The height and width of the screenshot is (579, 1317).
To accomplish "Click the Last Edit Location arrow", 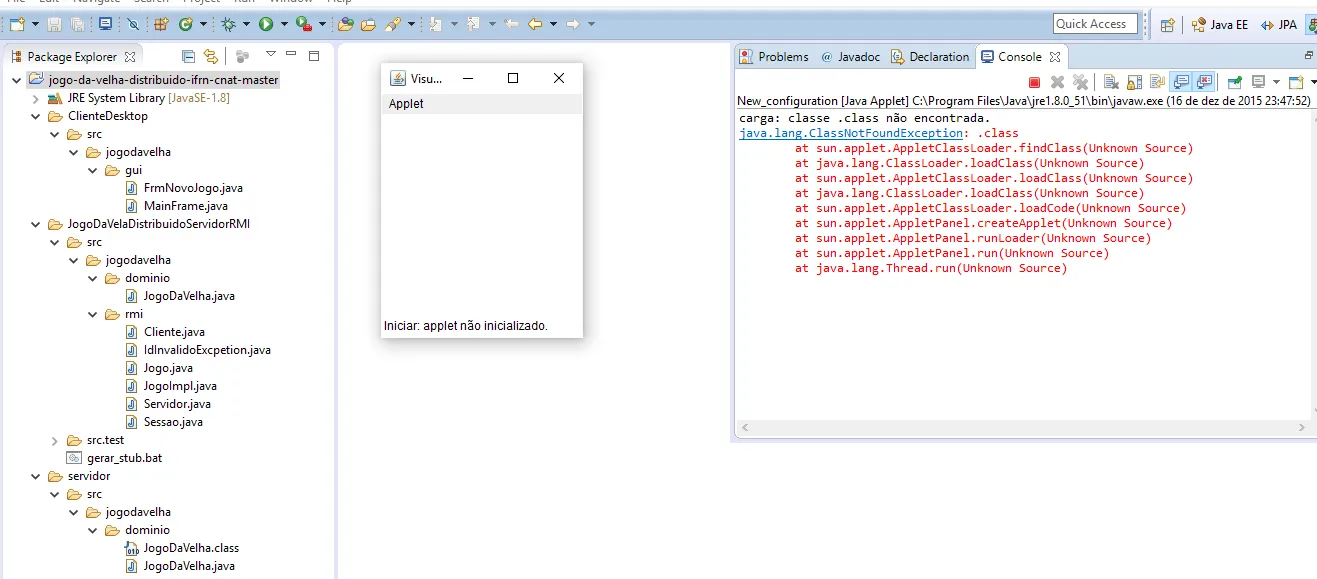I will click(x=510, y=24).
